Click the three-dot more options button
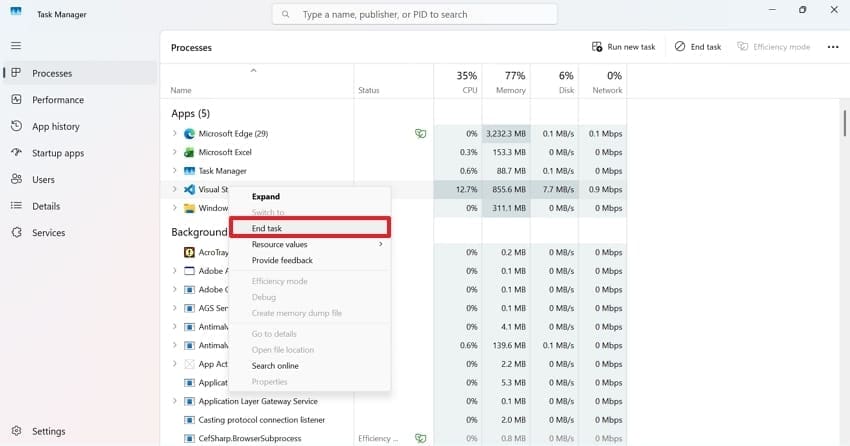850x446 pixels. click(x=833, y=47)
